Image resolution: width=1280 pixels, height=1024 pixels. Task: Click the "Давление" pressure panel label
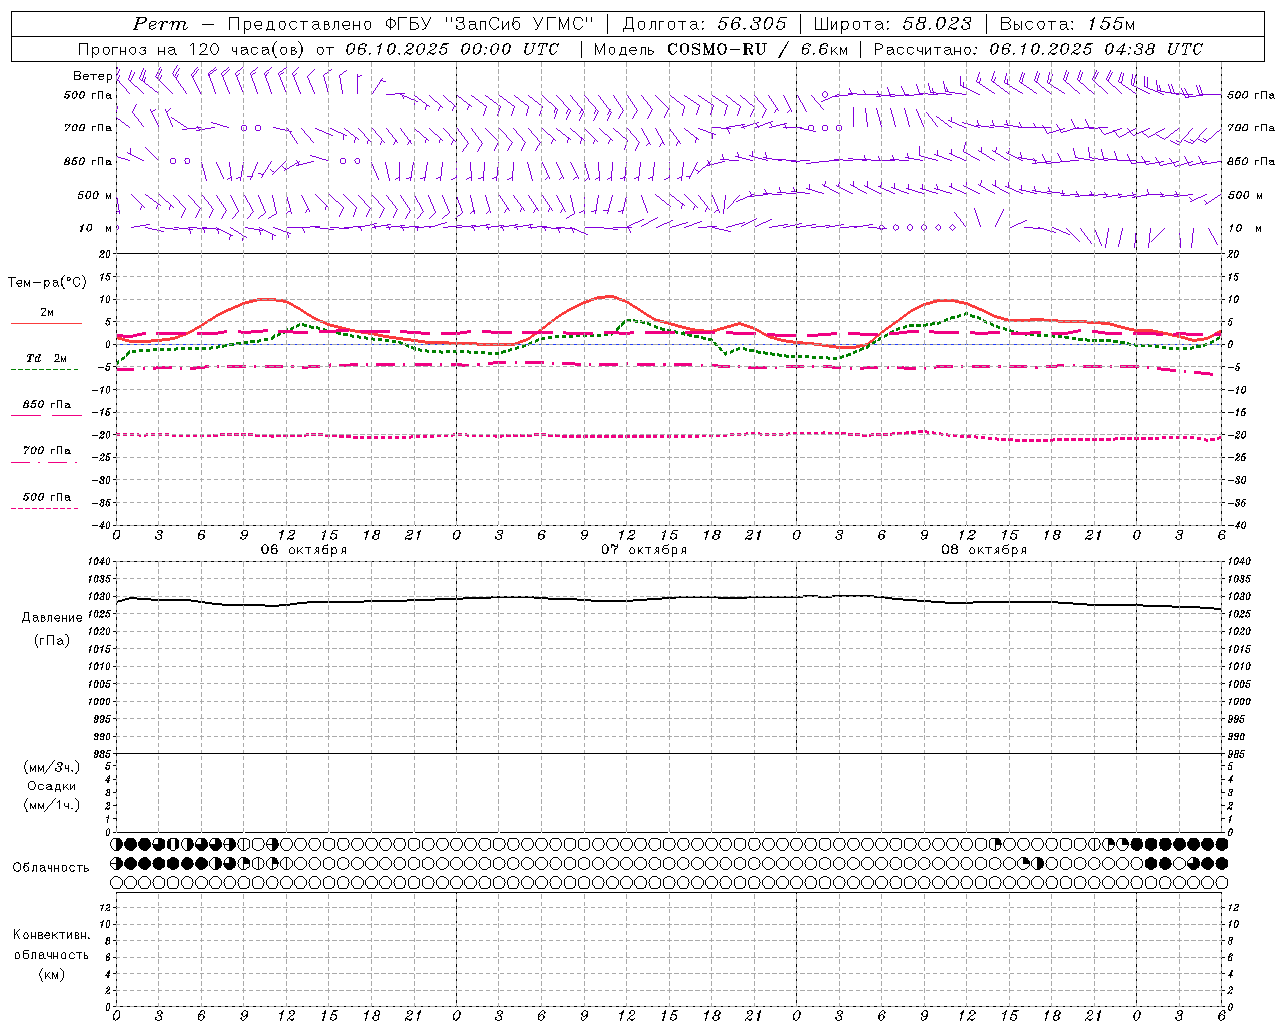[x=52, y=617]
